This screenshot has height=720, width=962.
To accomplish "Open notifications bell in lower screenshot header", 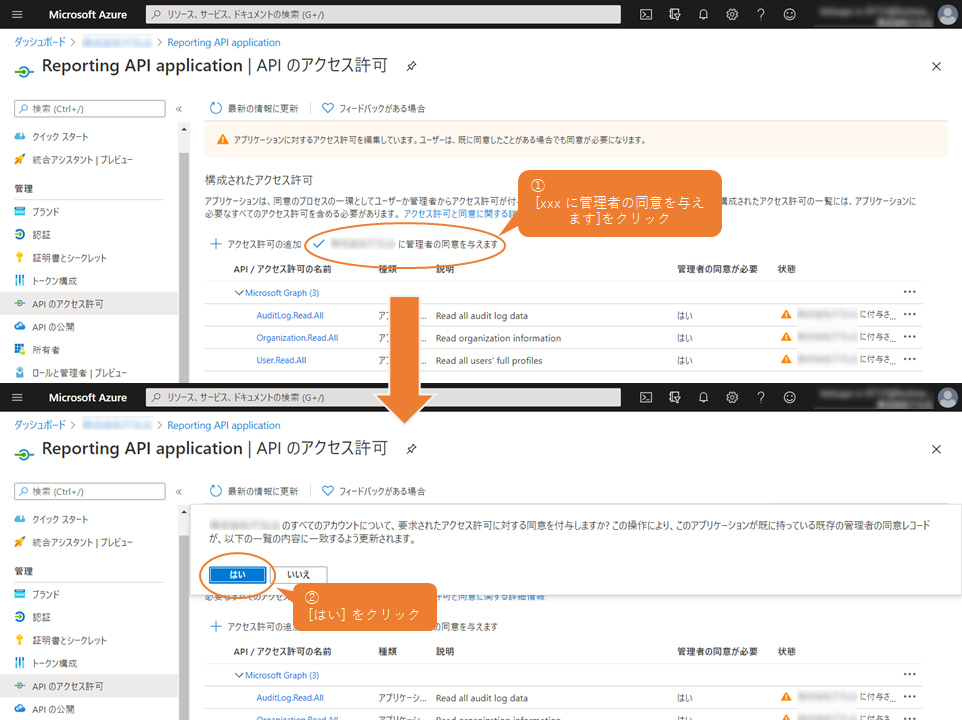I will pos(703,397).
